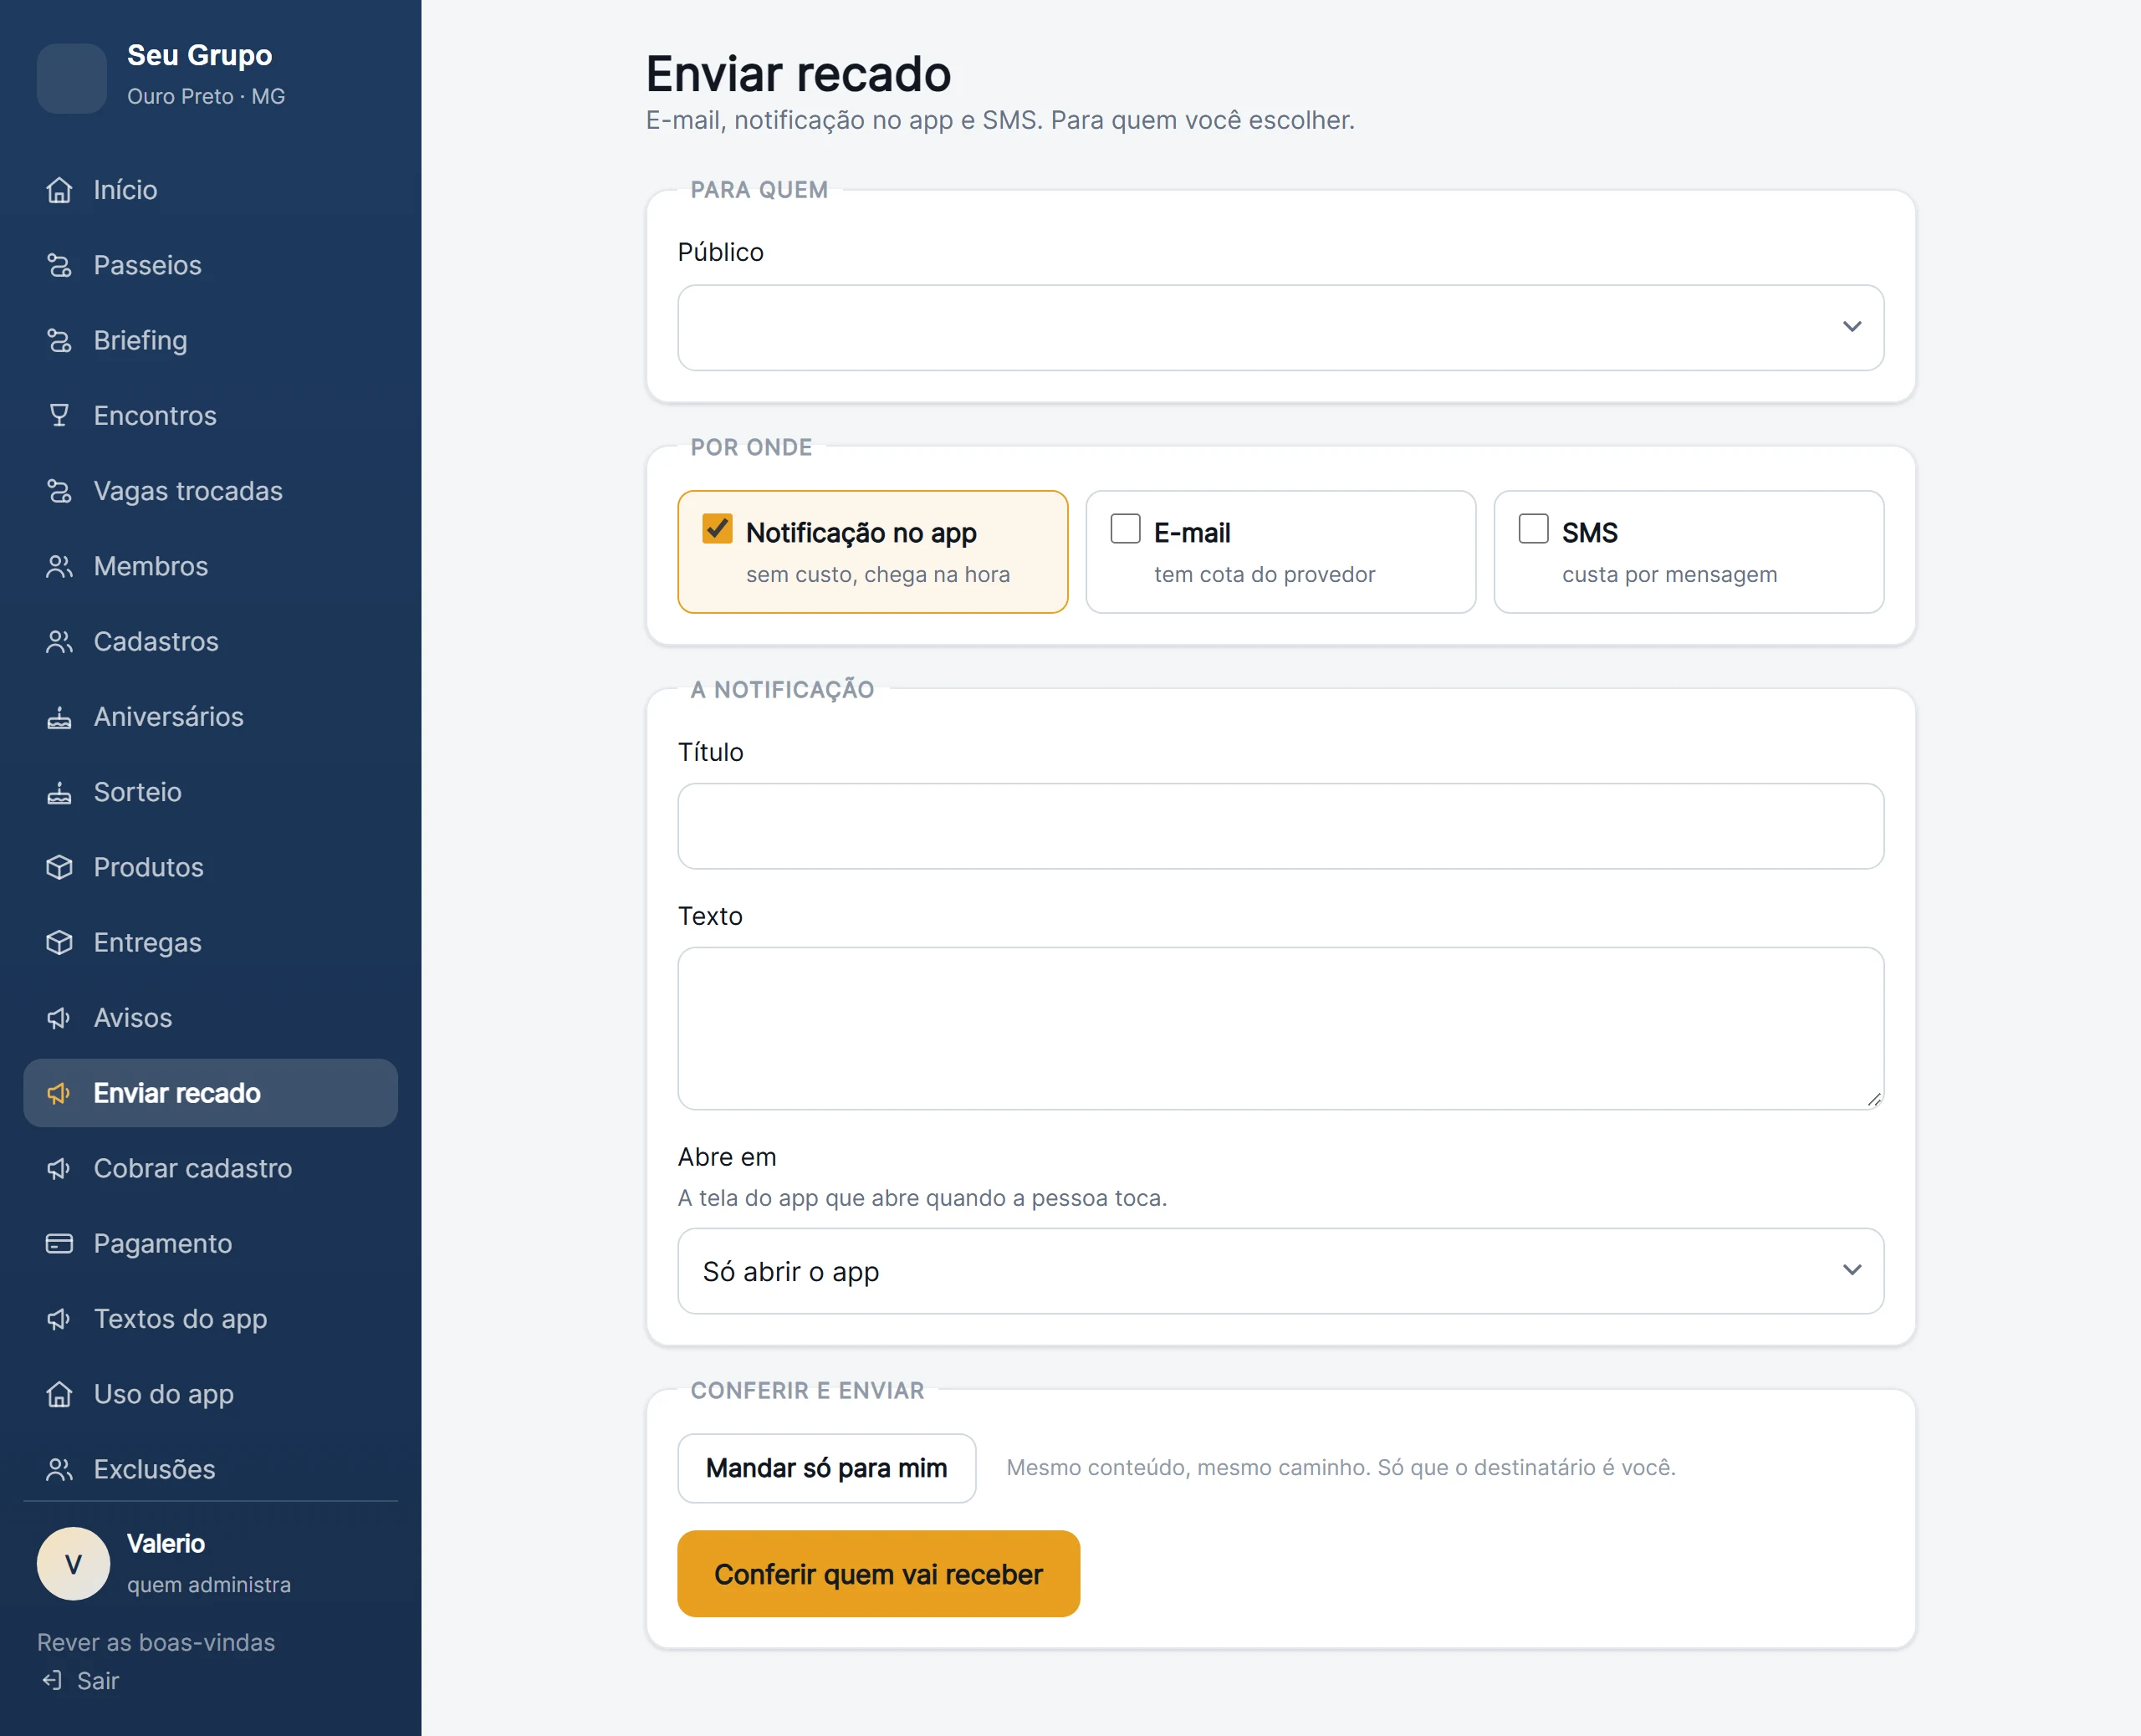Click 'Ouro Preto · MG' location text

[206, 96]
